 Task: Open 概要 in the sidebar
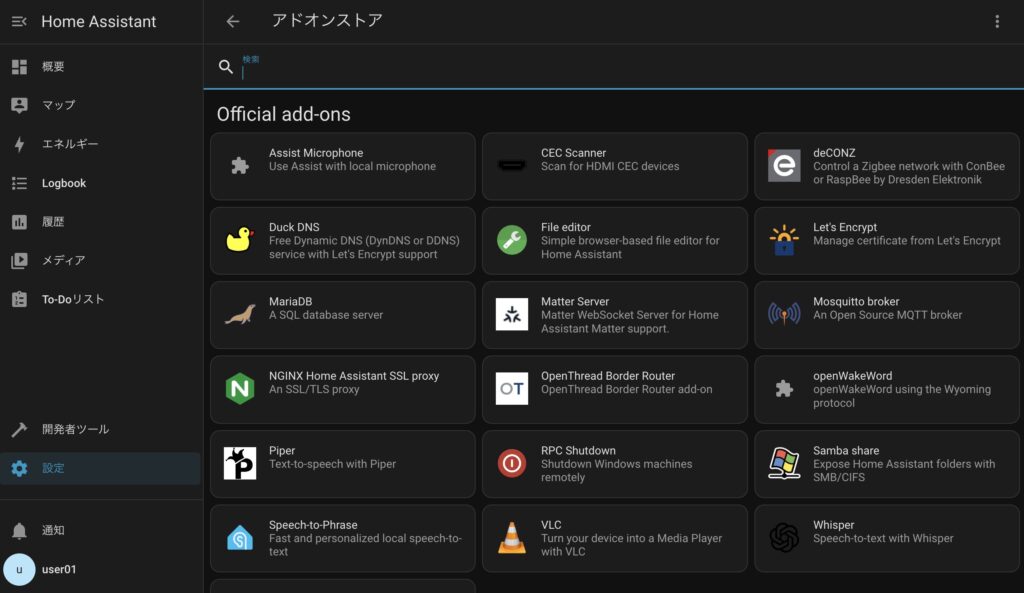click(101, 67)
